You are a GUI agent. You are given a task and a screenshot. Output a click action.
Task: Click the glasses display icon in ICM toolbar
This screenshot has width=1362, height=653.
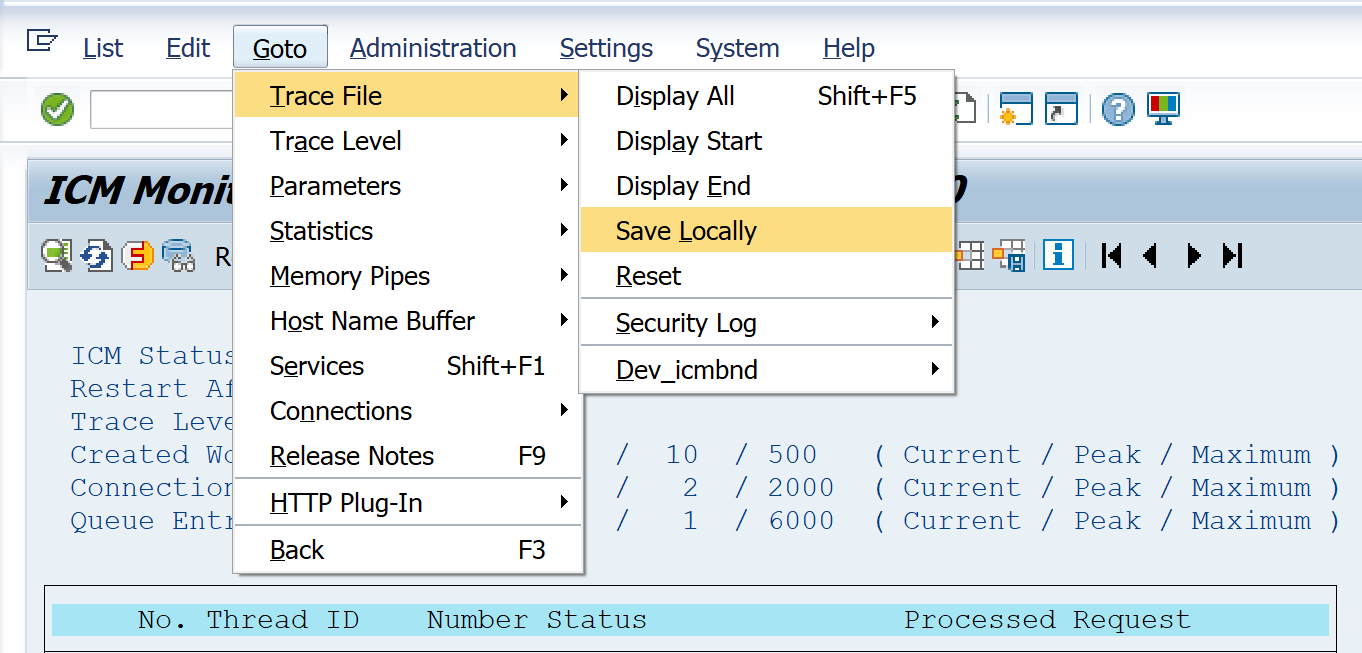(x=179, y=256)
